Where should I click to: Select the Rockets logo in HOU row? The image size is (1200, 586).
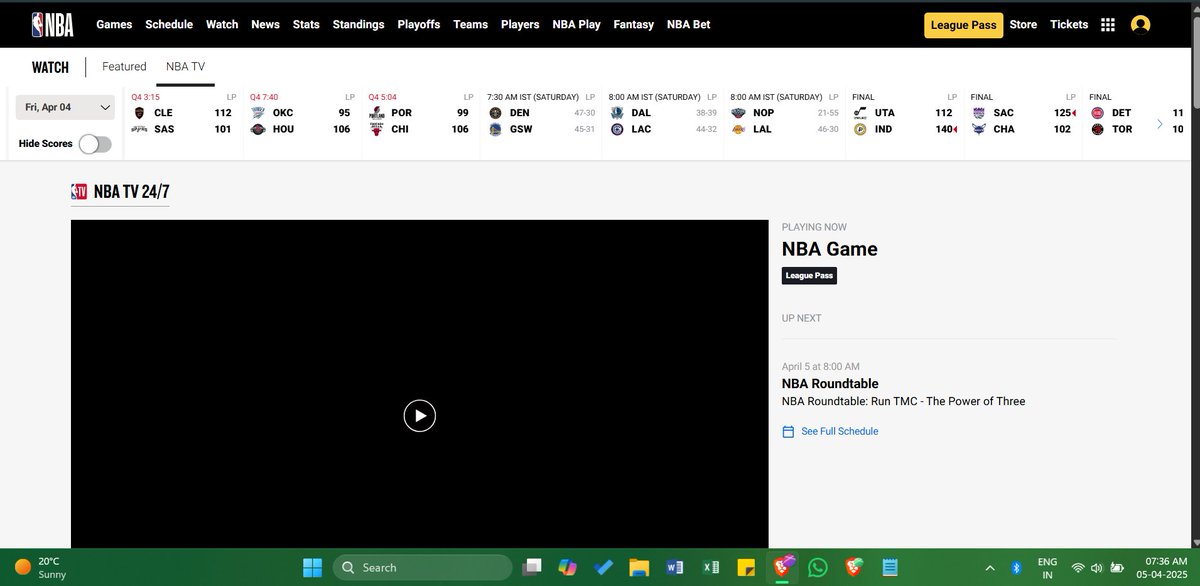[x=259, y=129]
